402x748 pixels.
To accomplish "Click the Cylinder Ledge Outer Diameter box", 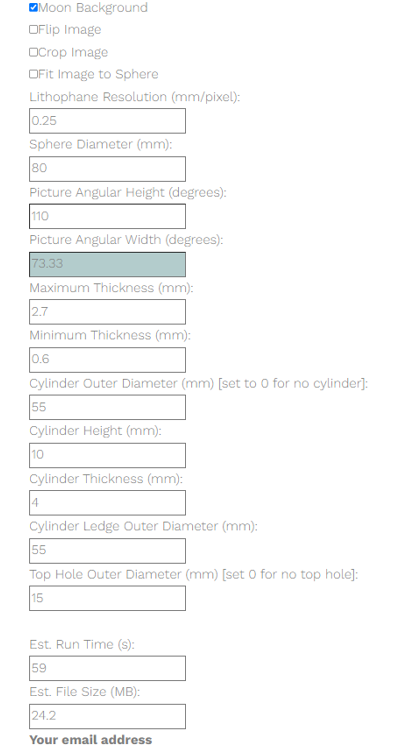I will coord(107,551).
